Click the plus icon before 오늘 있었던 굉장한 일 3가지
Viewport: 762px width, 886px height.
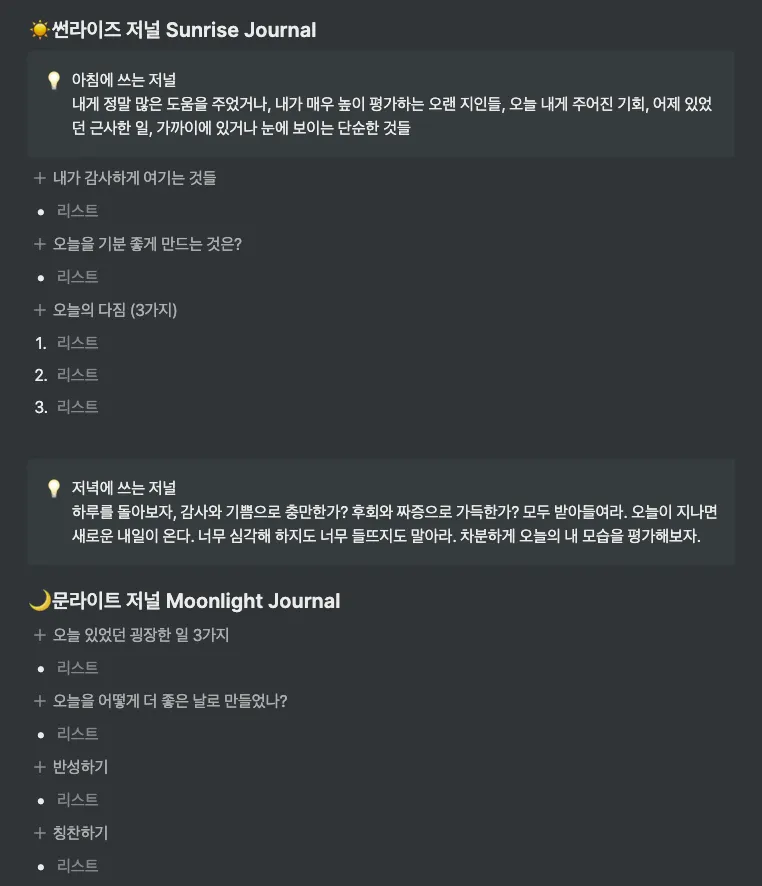[40, 635]
